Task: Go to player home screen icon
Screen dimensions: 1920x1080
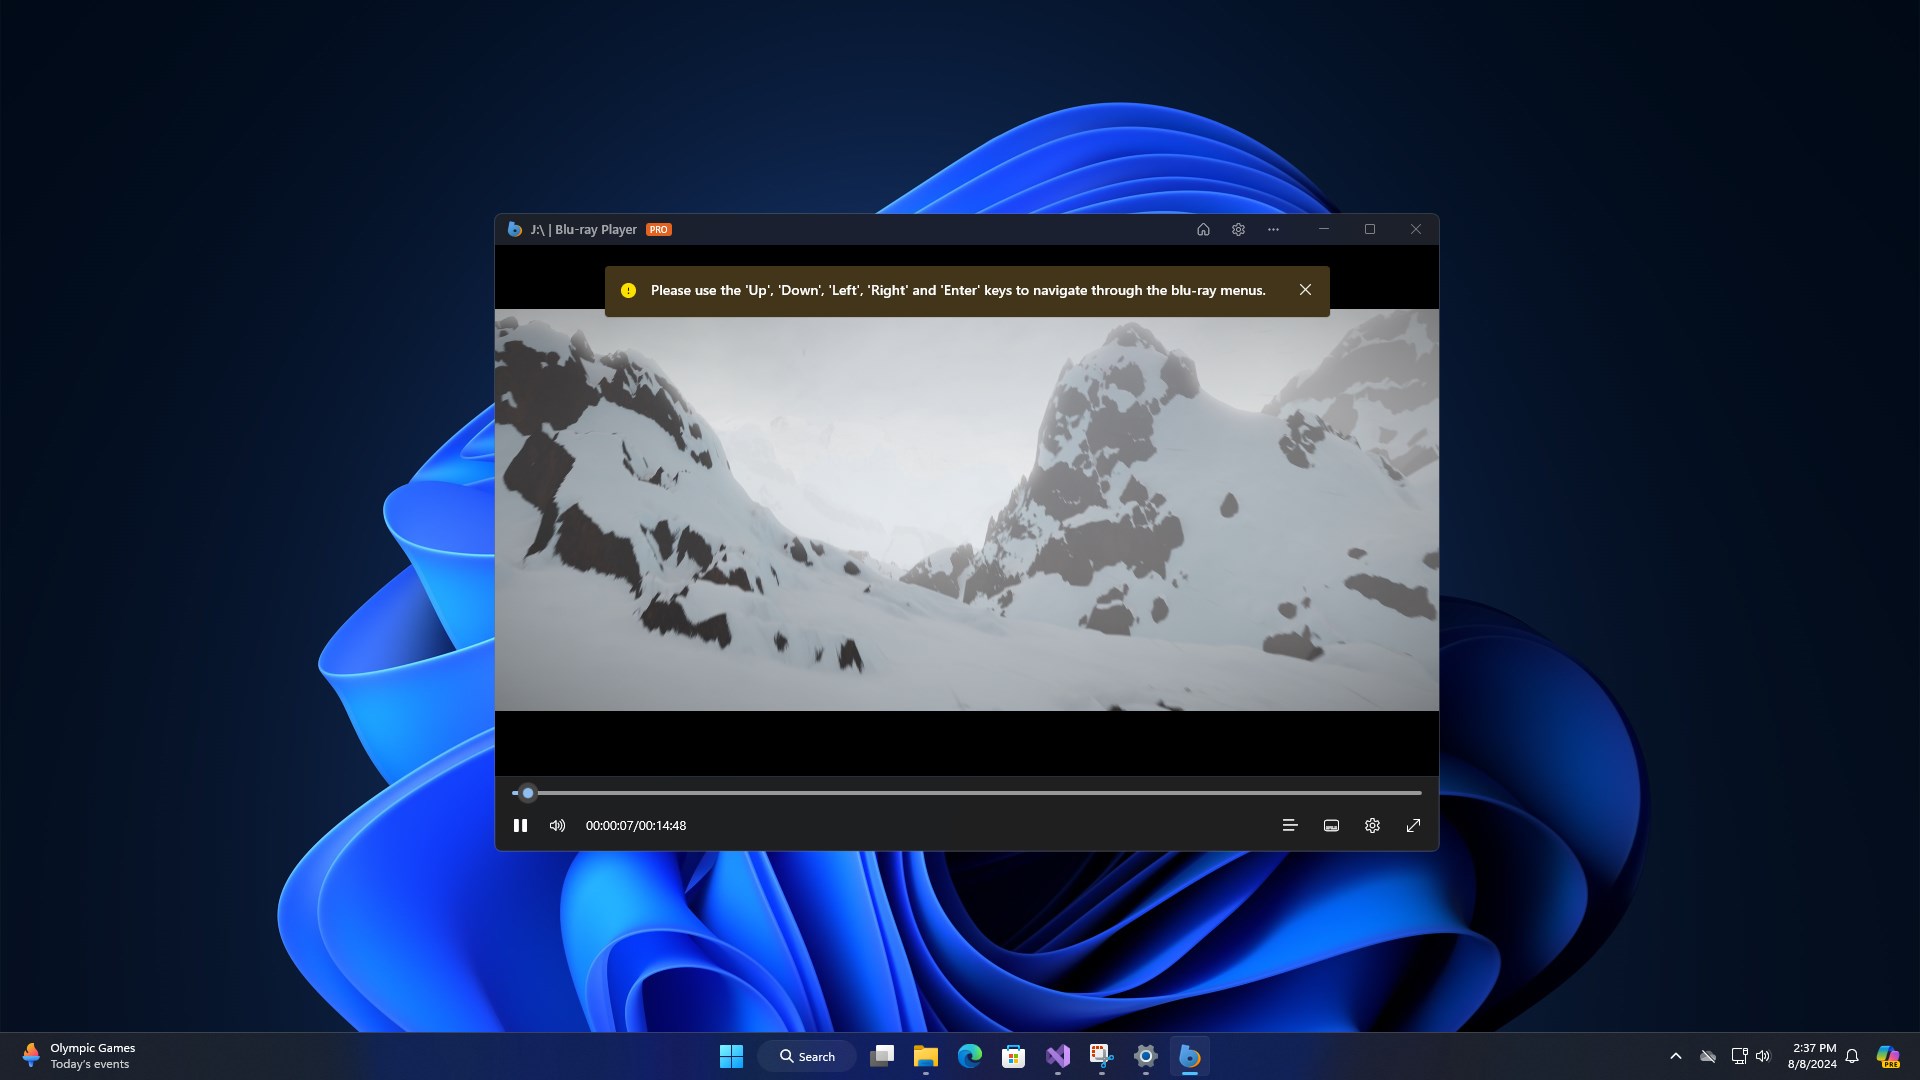Action: [1203, 229]
